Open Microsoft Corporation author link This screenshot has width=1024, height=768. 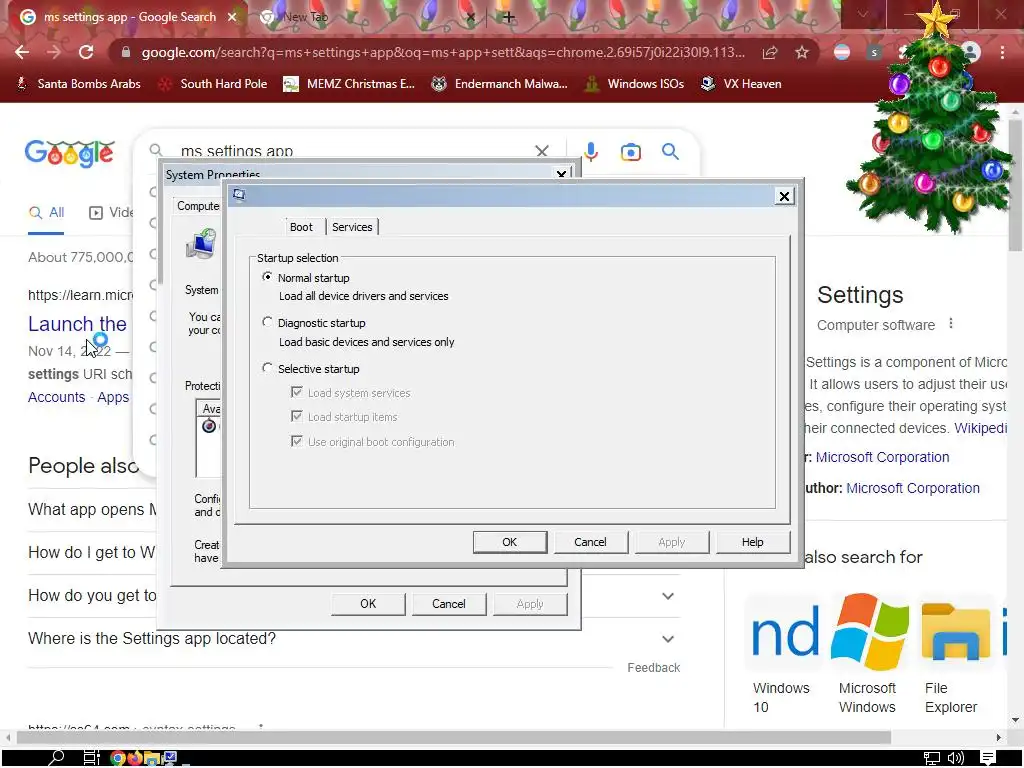pos(913,488)
